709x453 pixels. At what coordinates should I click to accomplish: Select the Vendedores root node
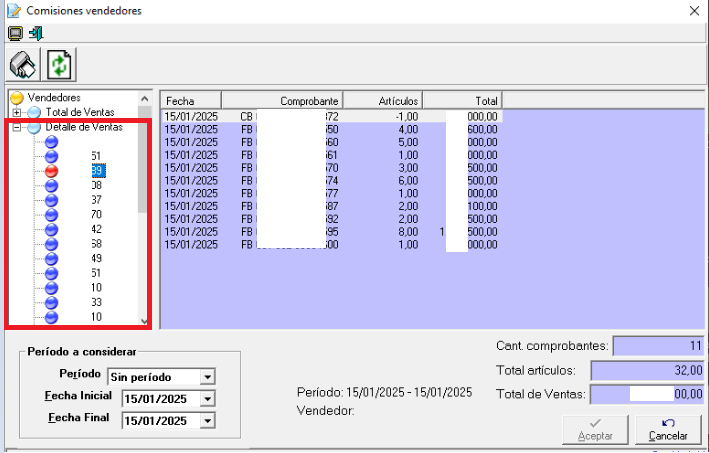click(54, 98)
